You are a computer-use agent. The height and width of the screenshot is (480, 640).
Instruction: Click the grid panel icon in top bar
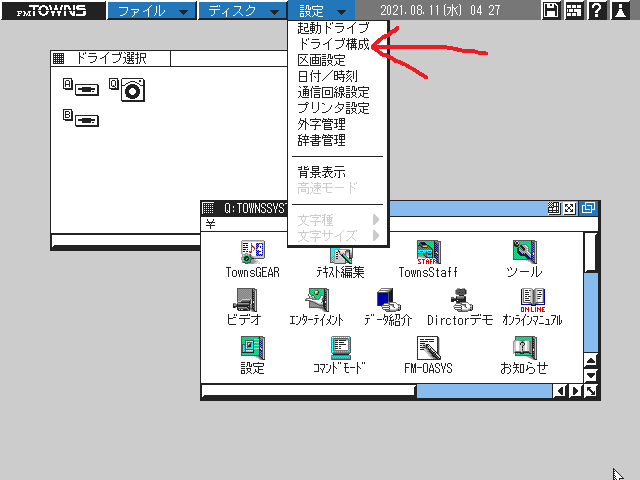(574, 10)
